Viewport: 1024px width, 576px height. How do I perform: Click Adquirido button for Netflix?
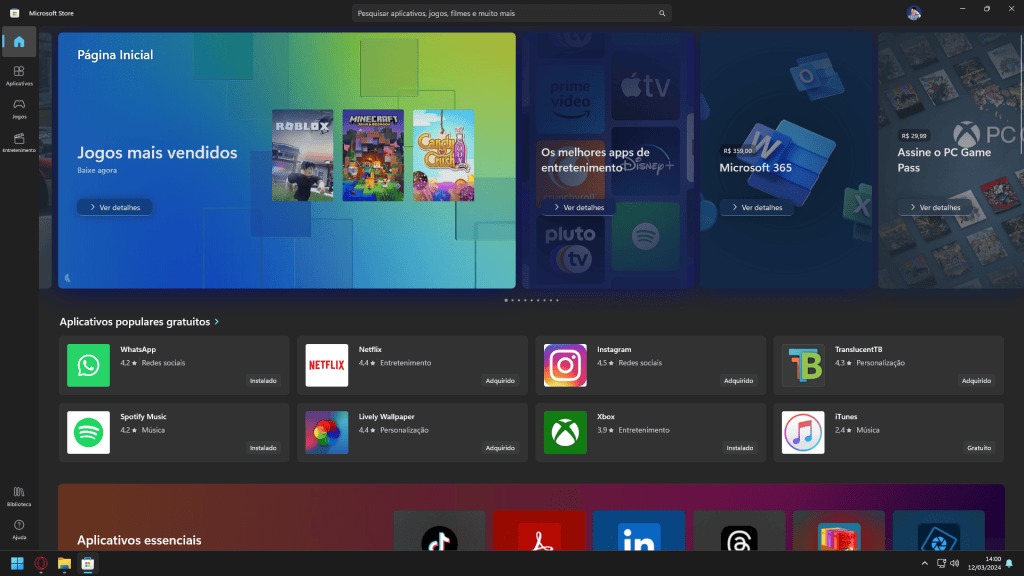click(x=500, y=381)
